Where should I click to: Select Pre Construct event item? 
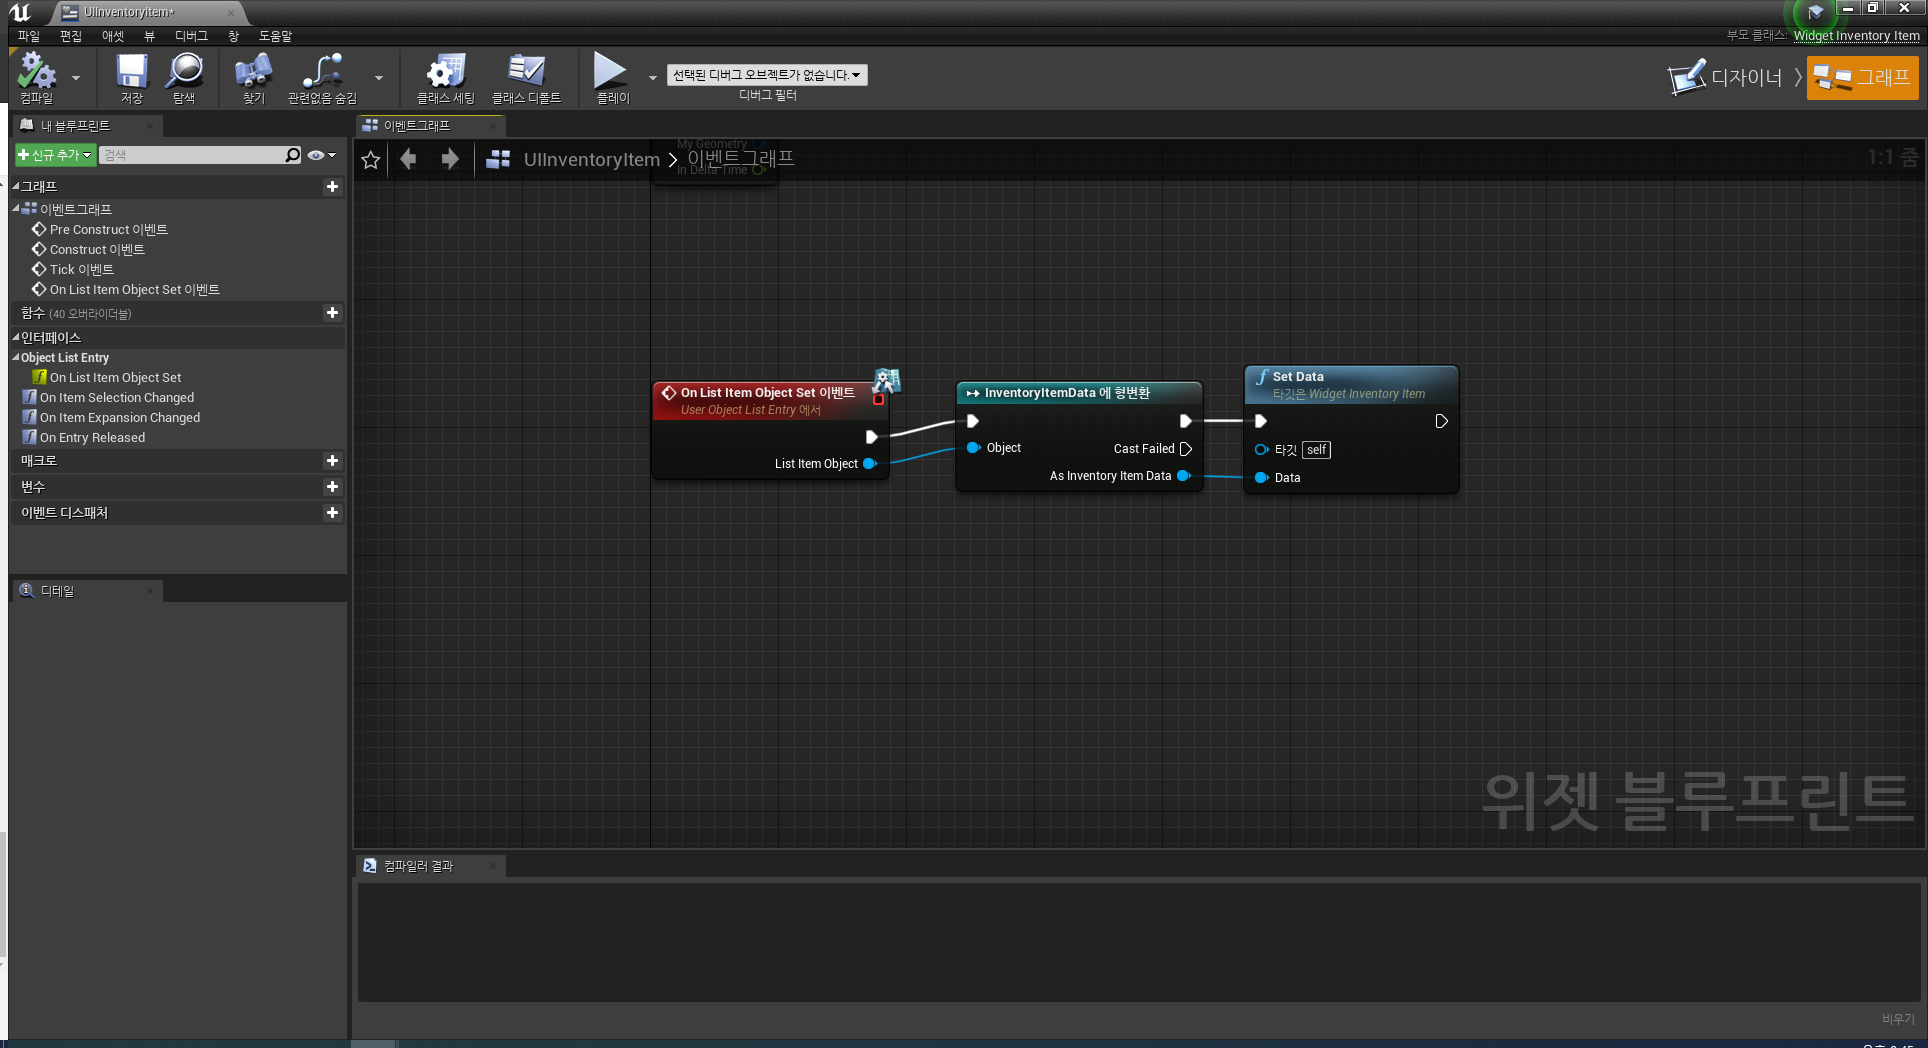tap(108, 229)
